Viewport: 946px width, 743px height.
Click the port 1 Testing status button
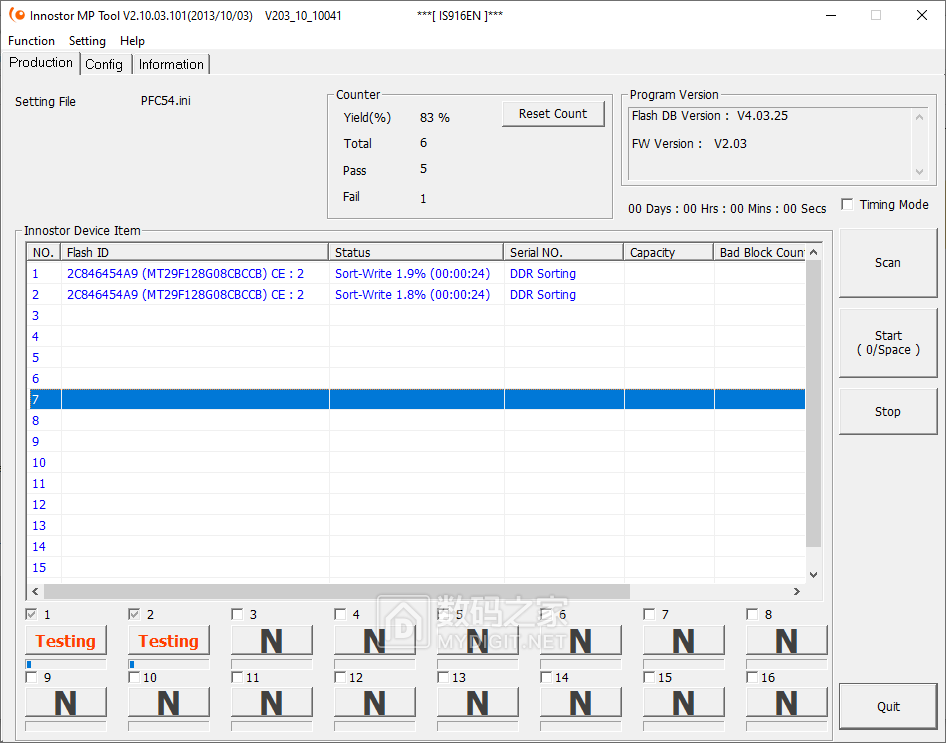pos(65,641)
